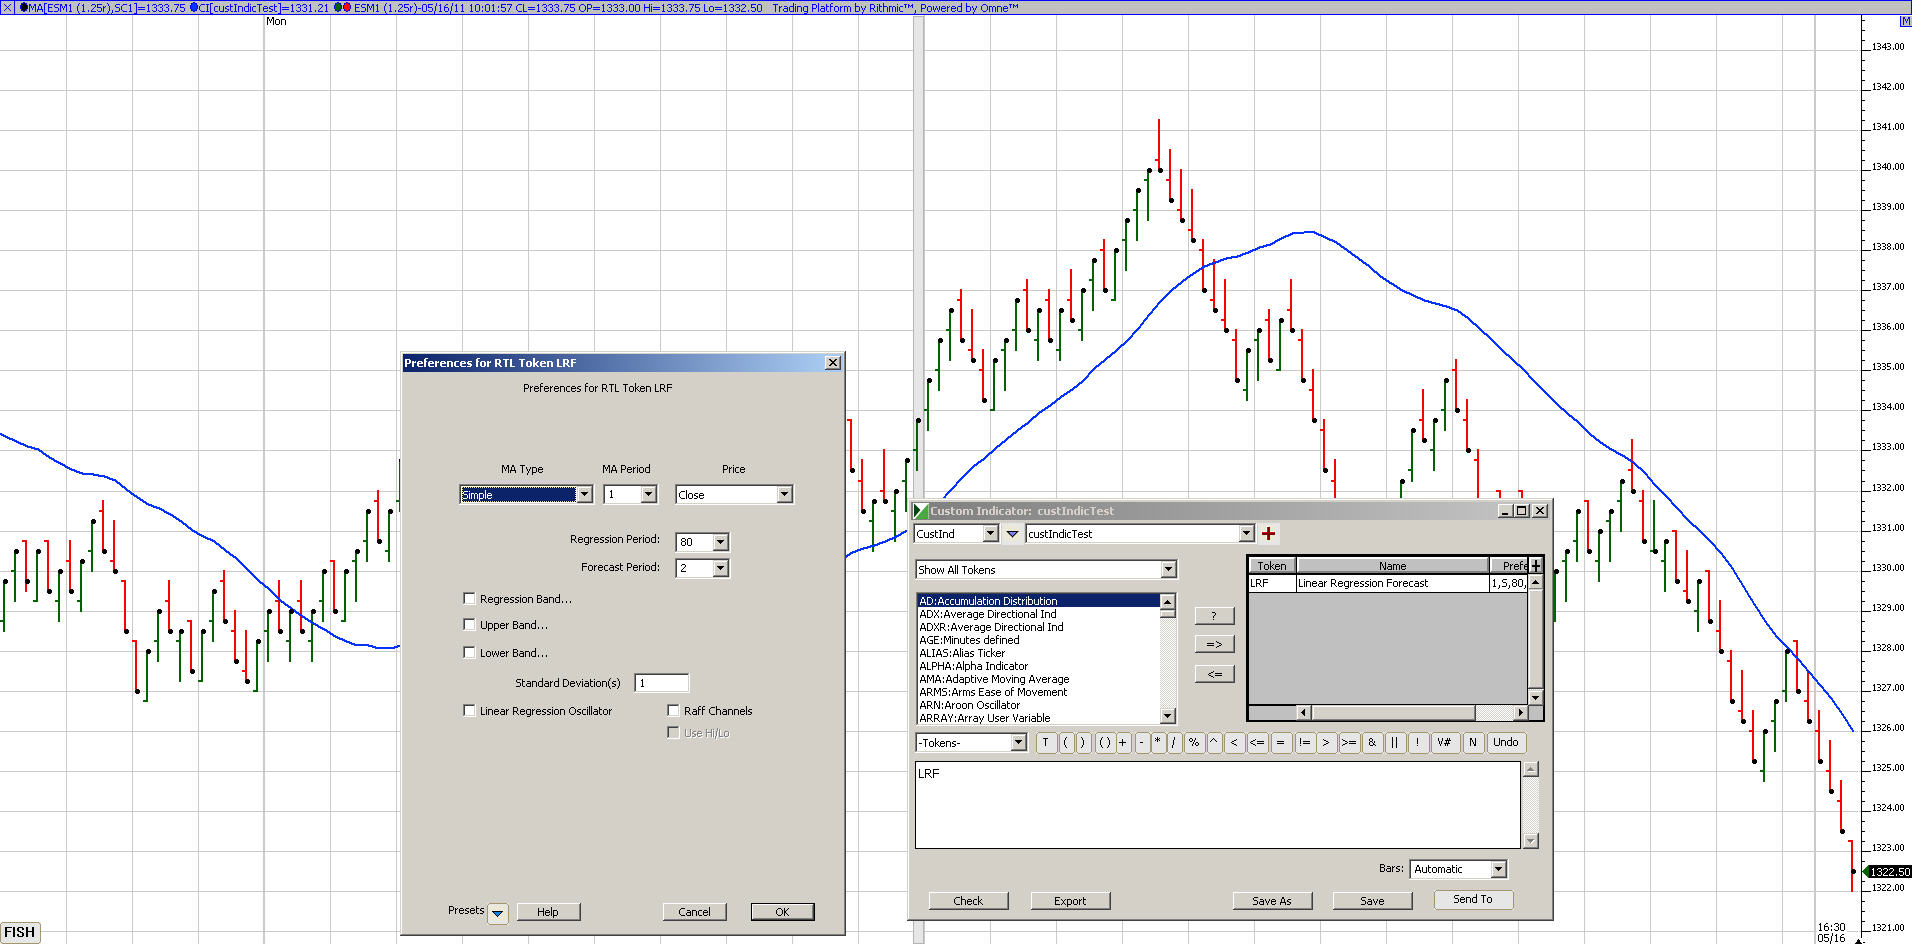Click the N operator button
Image resolution: width=1912 pixels, height=944 pixels.
(1473, 742)
